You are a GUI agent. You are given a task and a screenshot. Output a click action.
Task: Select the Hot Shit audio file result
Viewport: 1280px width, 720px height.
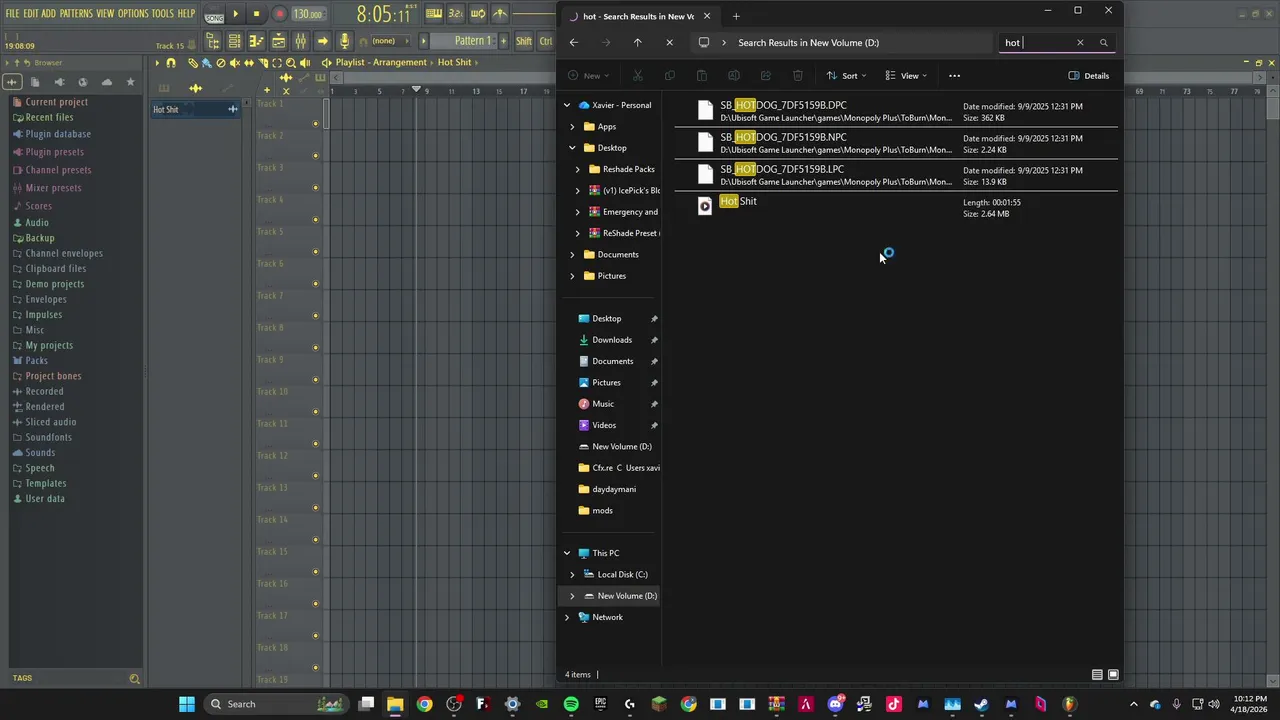(896, 207)
